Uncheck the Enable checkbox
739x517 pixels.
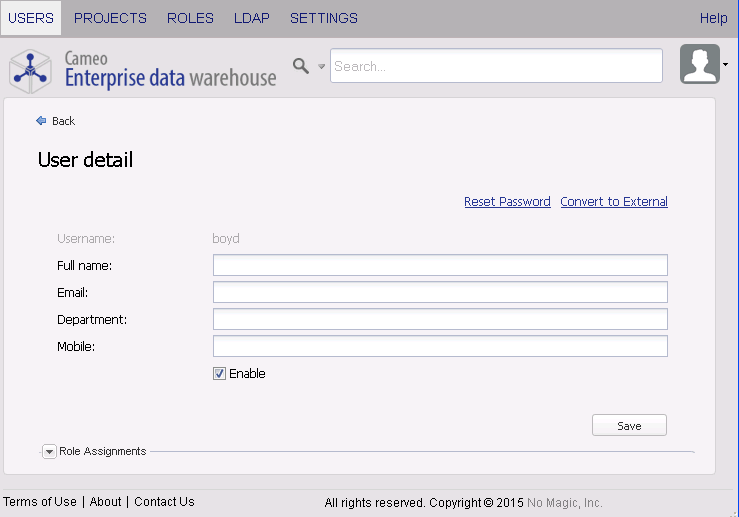pyautogui.click(x=219, y=374)
